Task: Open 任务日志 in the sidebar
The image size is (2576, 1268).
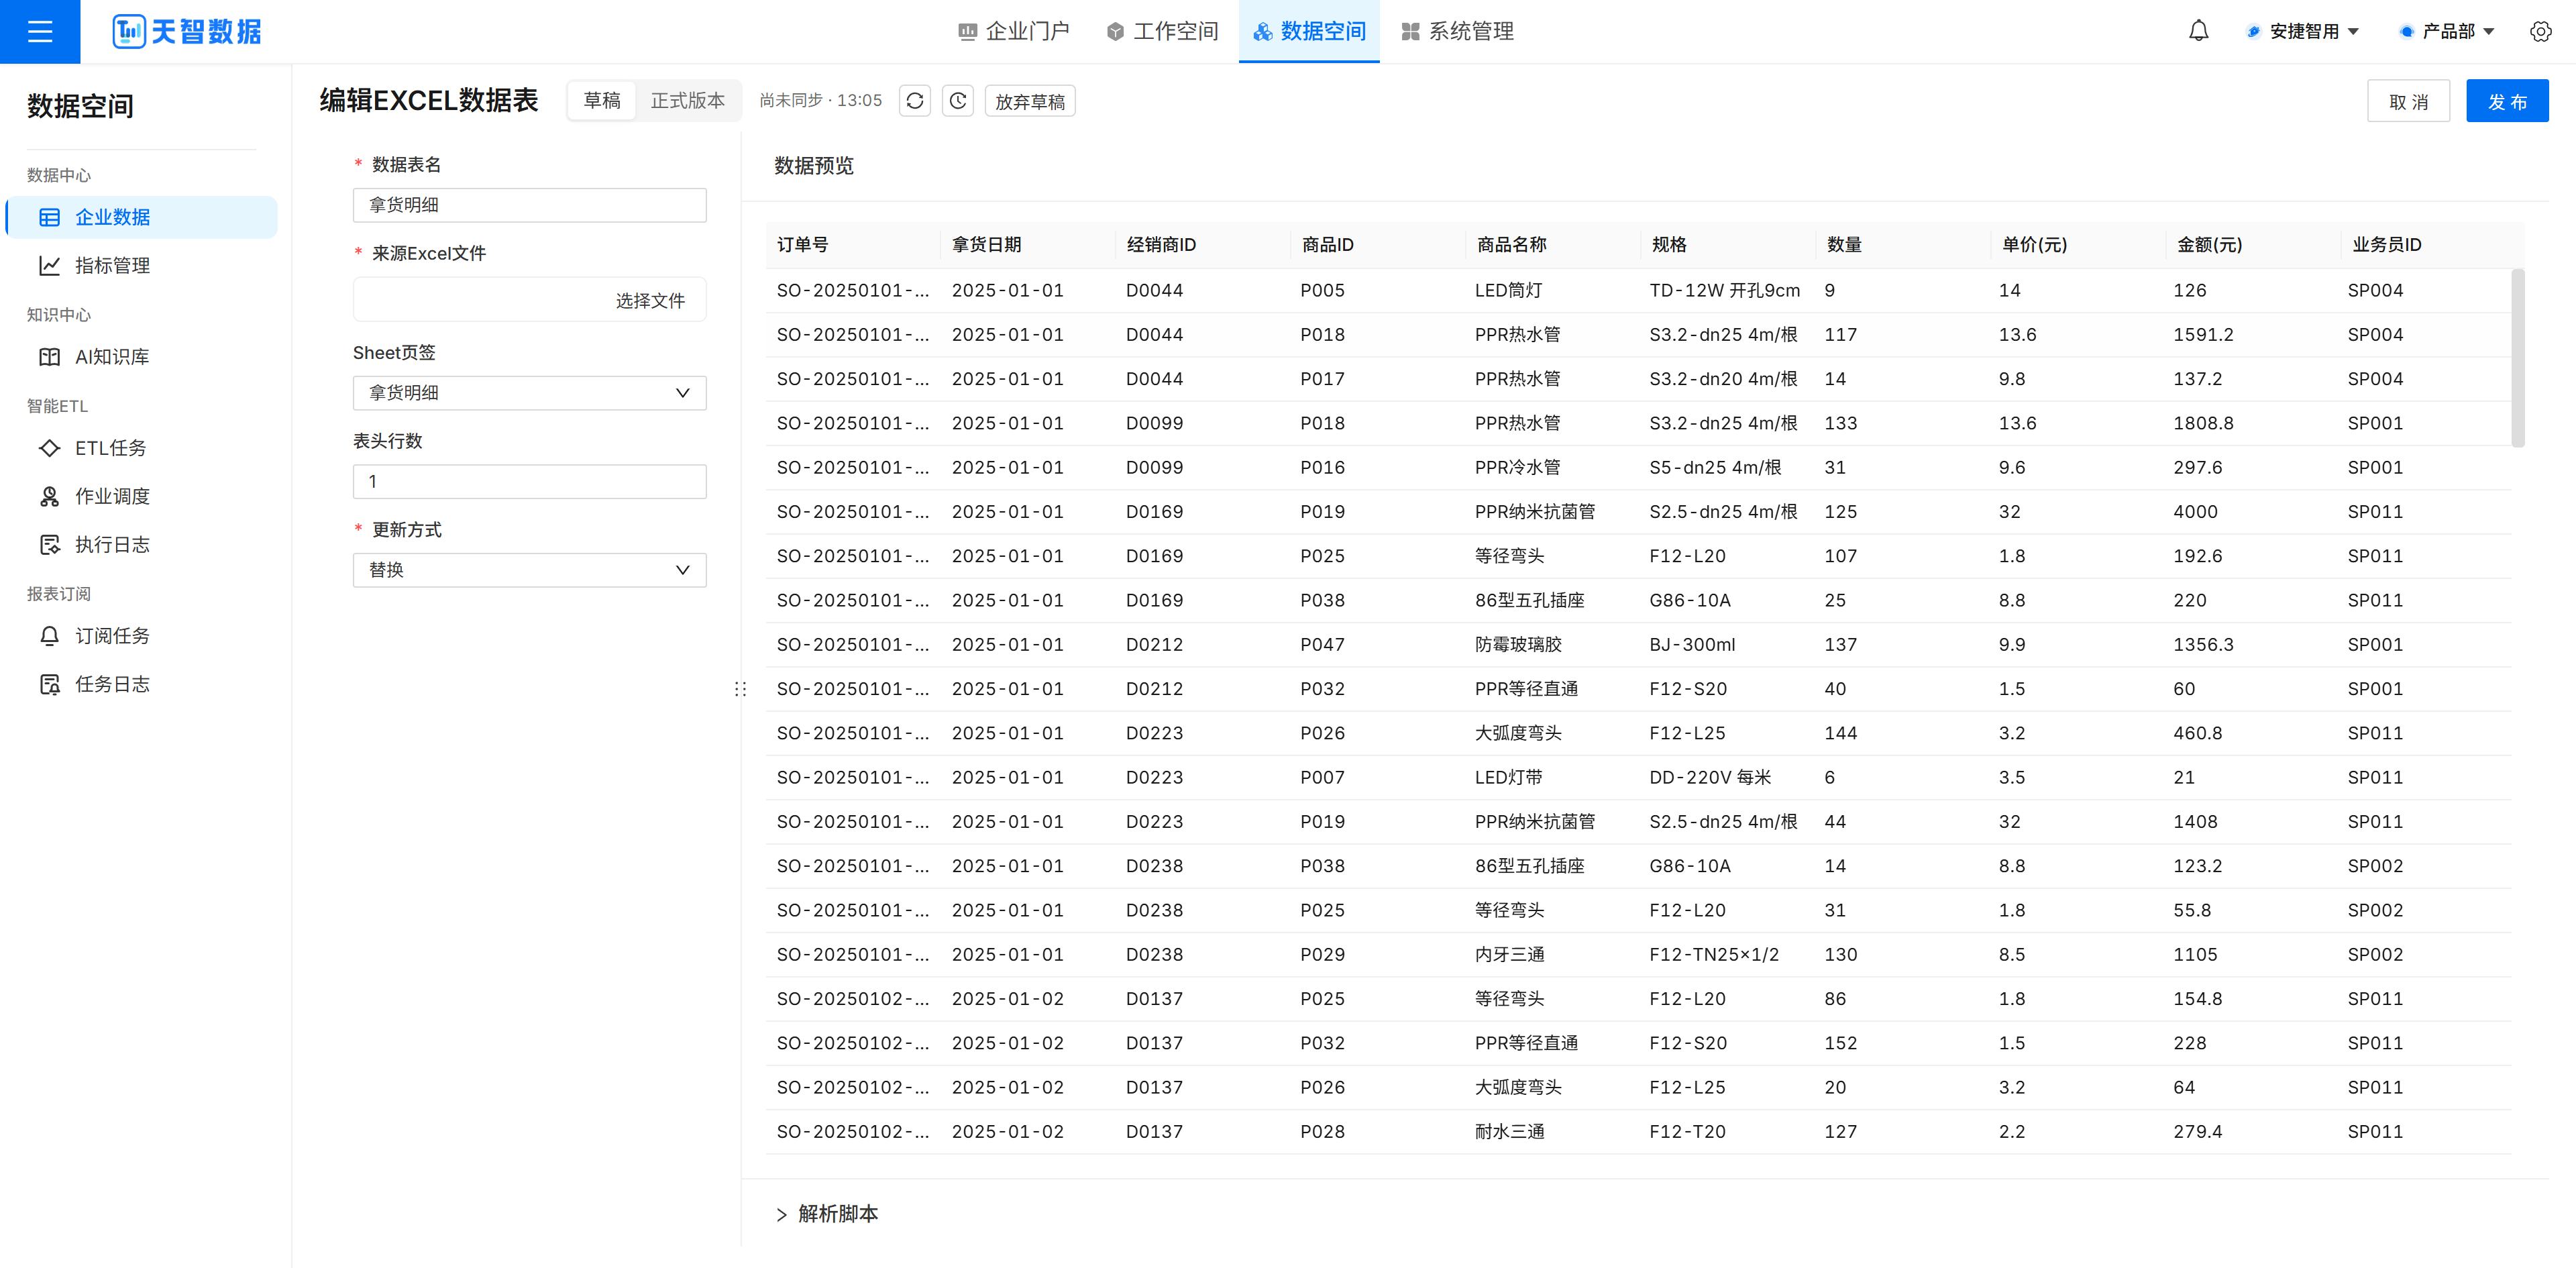Action: pos(142,684)
